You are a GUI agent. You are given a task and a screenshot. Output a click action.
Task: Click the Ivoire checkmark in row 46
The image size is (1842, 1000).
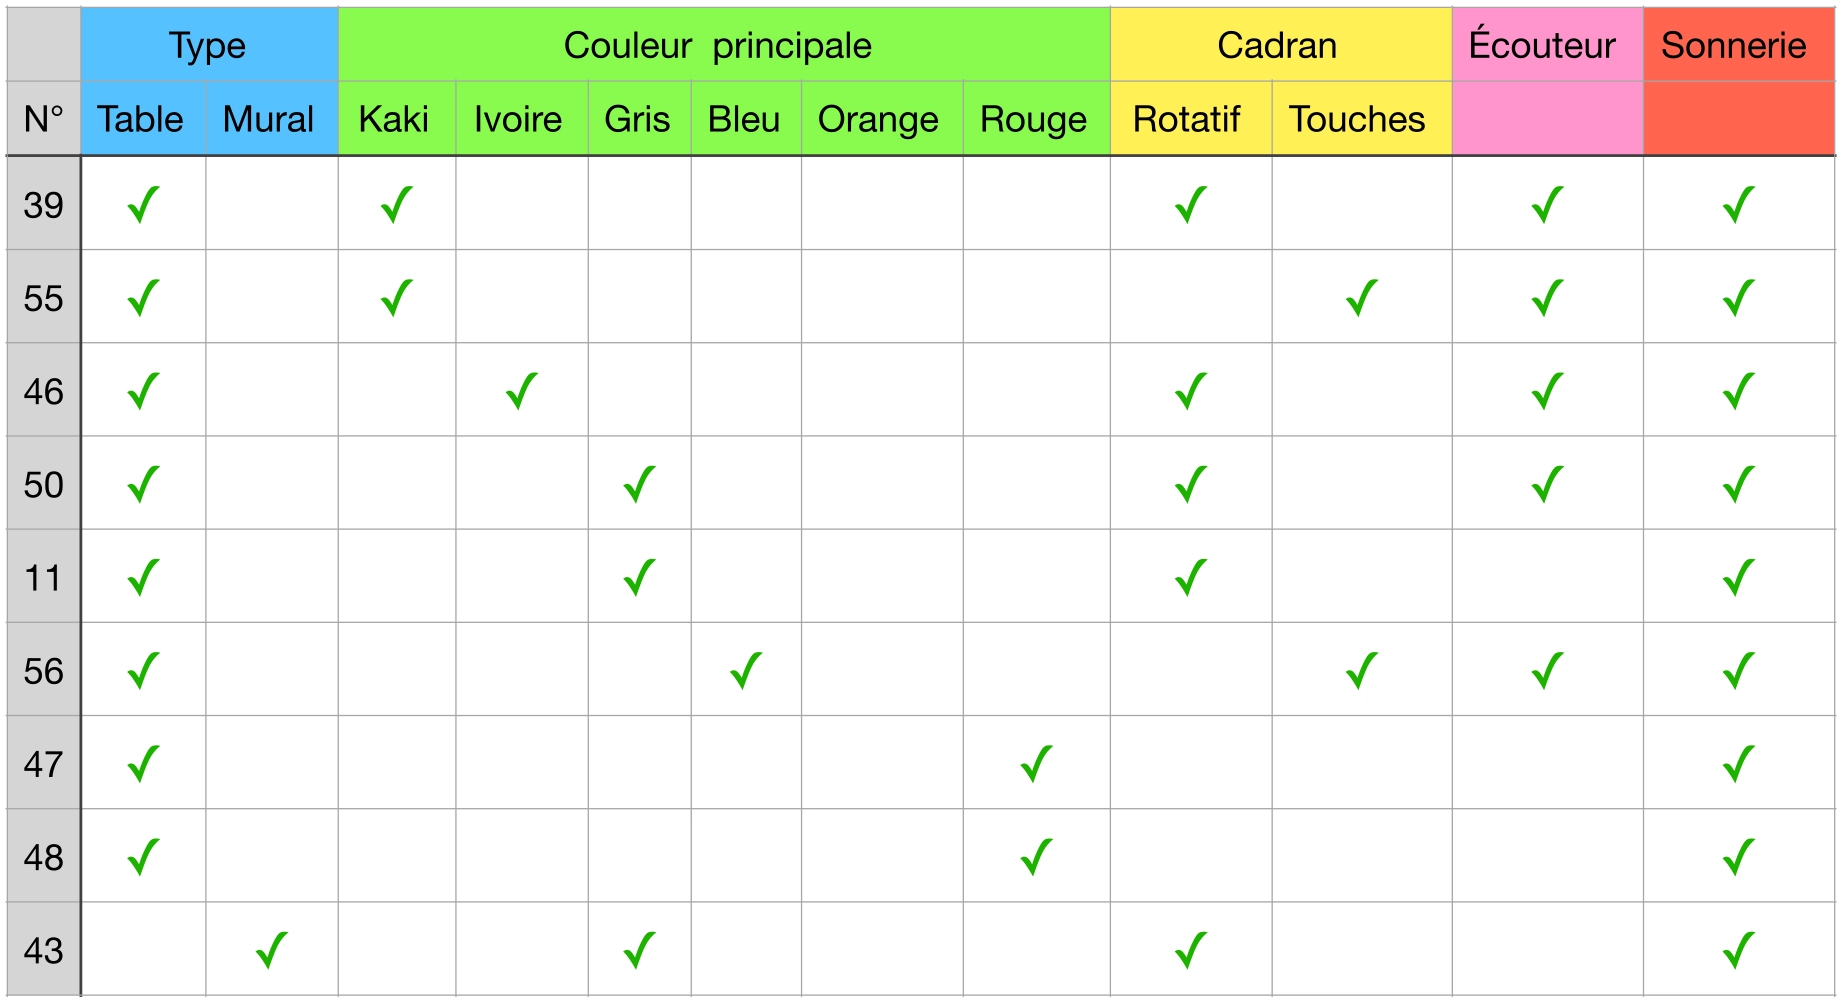click(x=522, y=391)
